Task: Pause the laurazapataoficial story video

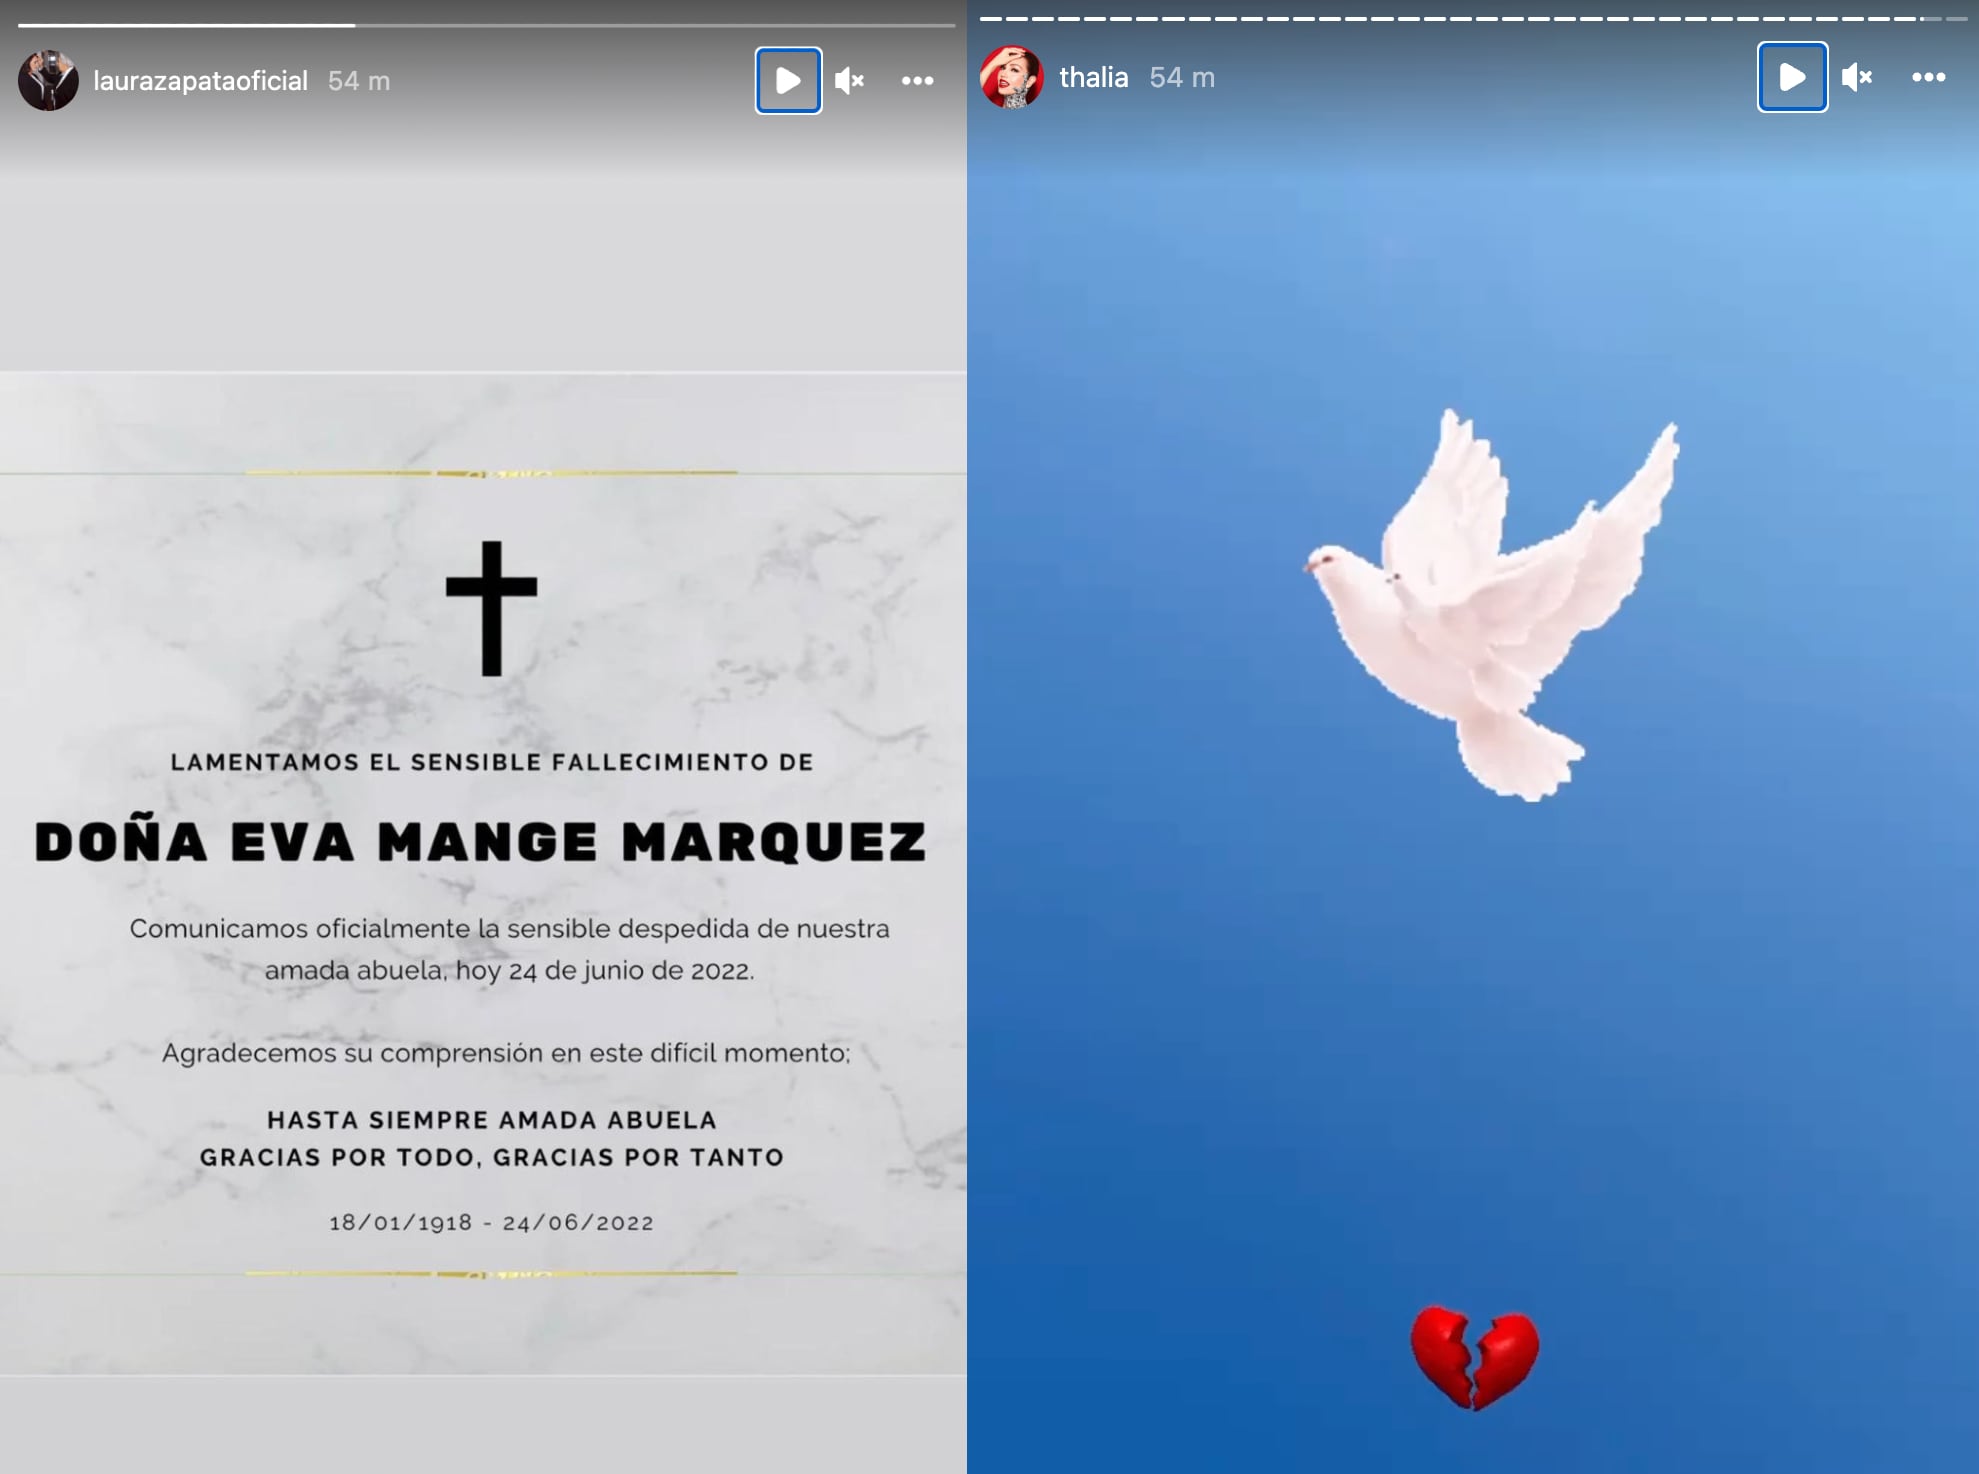Action: pos(787,80)
